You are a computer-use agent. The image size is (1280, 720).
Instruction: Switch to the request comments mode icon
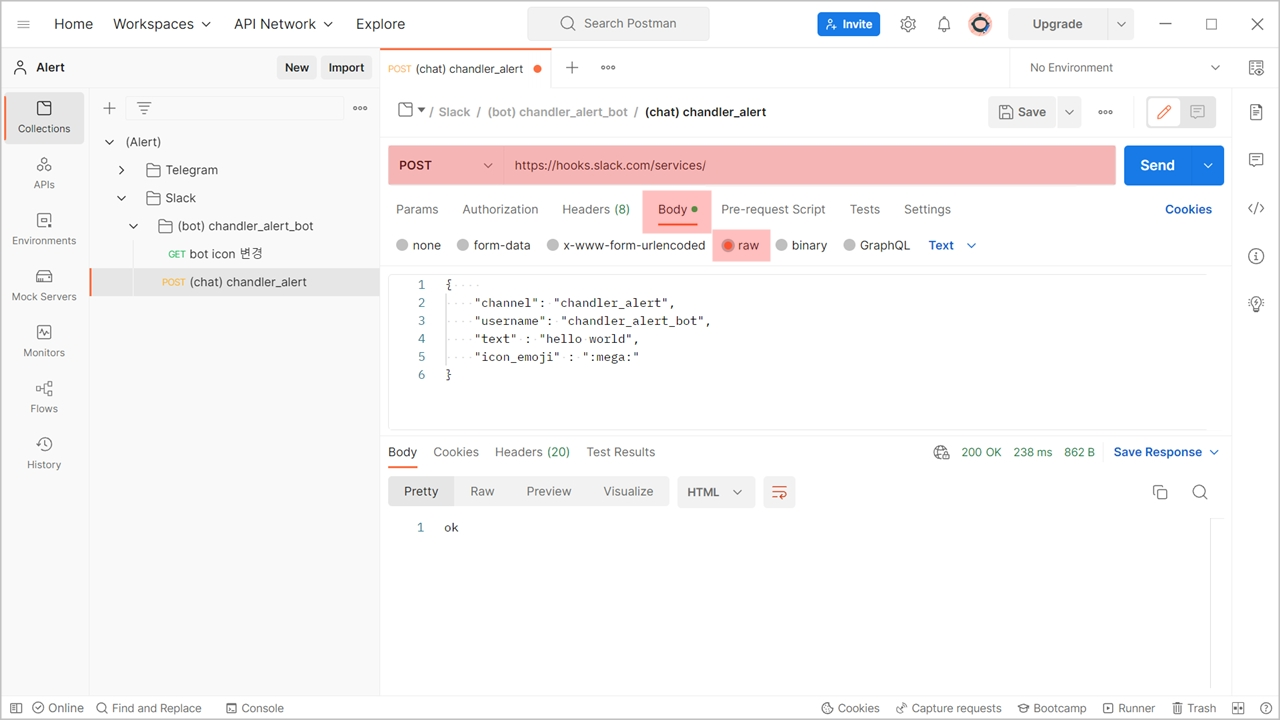[x=1197, y=112]
